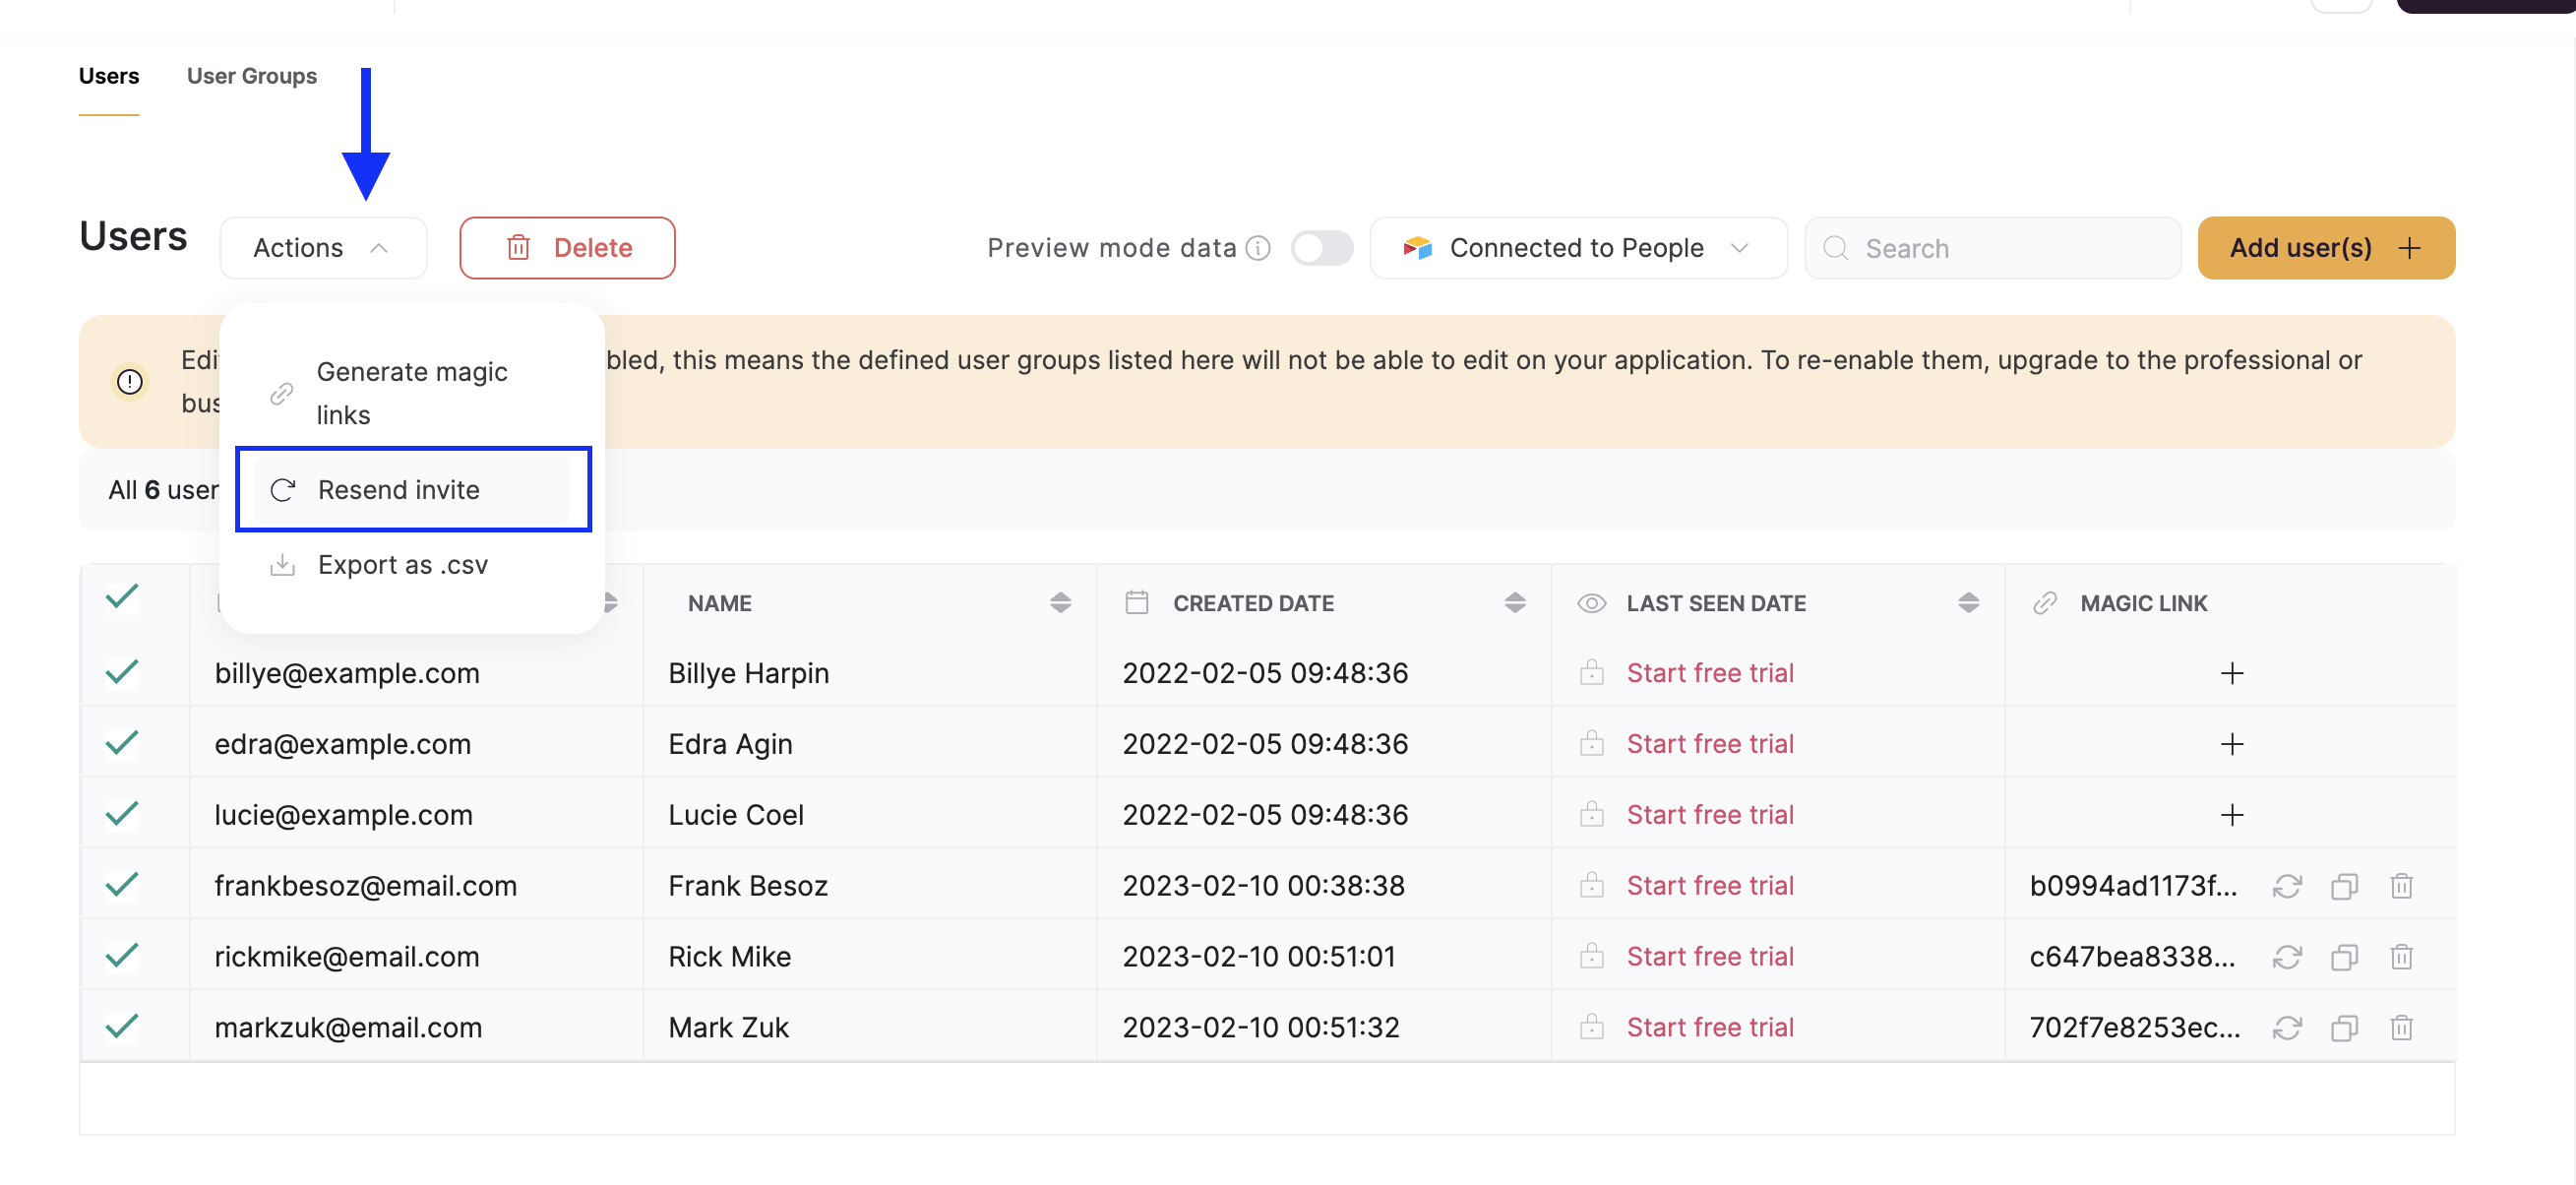
Task: Start free trial for Billye Harpin
Action: (x=1710, y=673)
